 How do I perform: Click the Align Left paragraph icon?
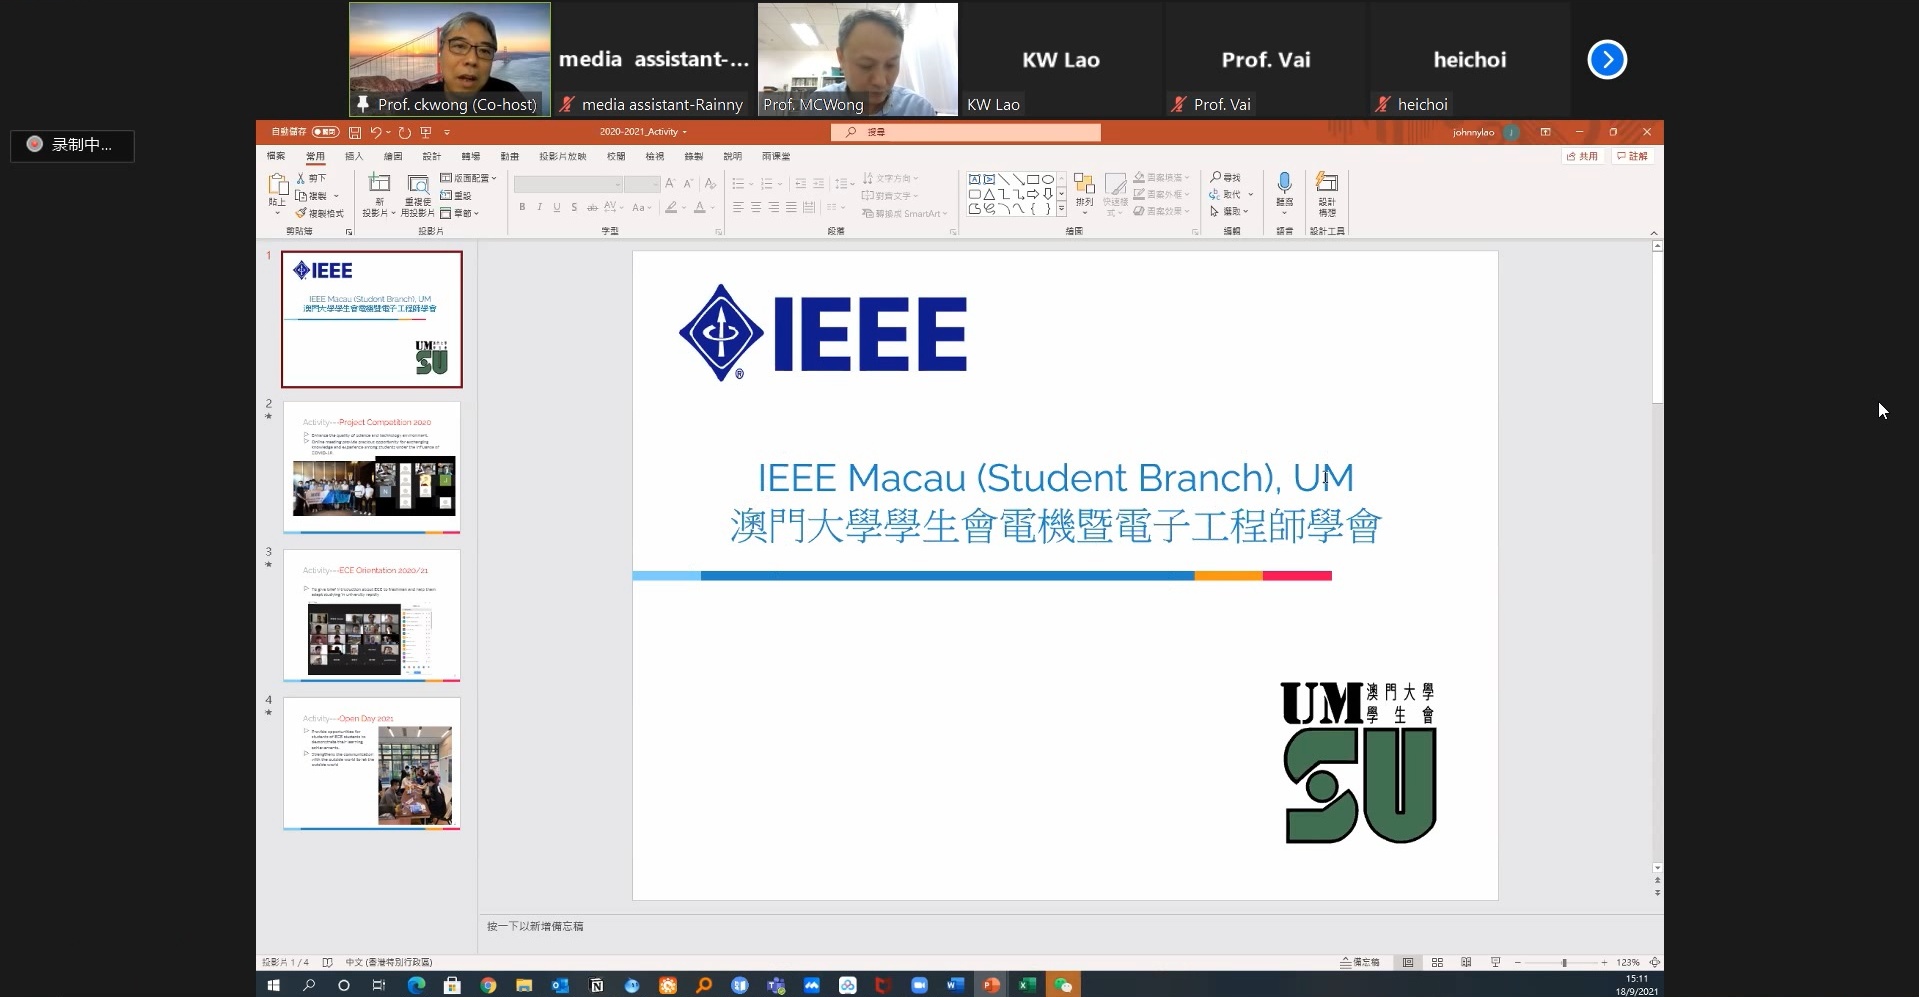[x=738, y=207]
